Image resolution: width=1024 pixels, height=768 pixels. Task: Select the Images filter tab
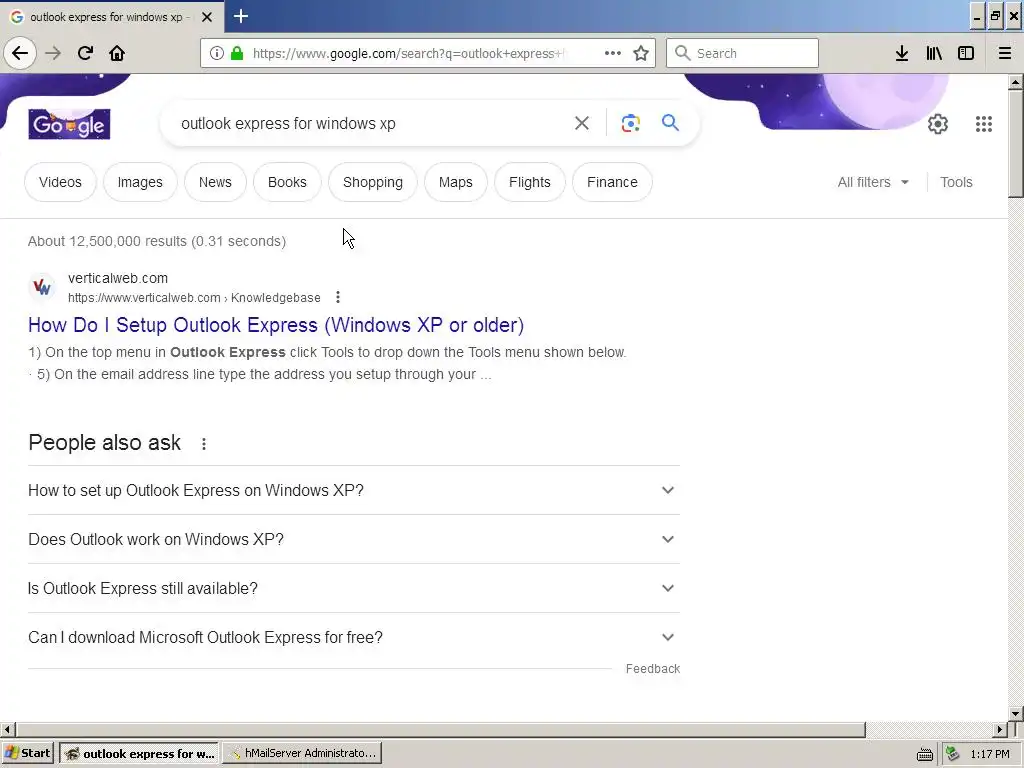(140, 182)
